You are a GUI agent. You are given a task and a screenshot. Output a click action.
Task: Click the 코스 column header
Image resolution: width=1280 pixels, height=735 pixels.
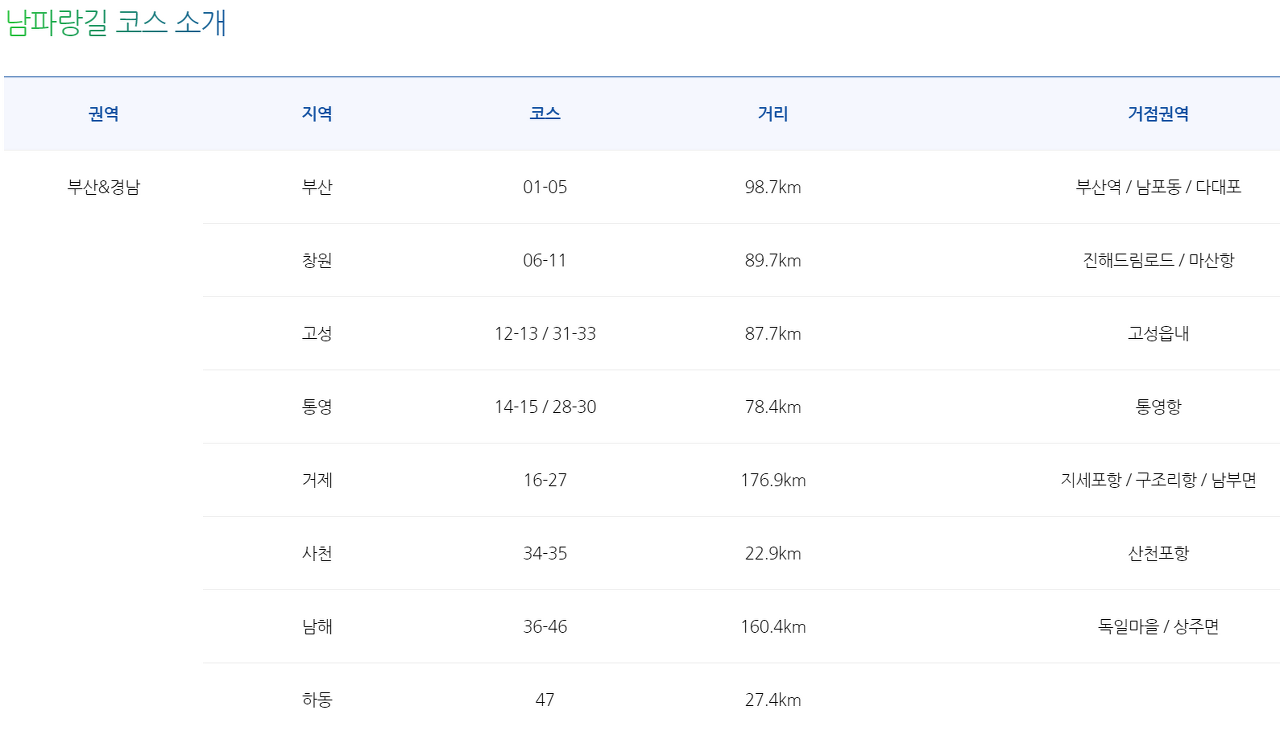545,114
